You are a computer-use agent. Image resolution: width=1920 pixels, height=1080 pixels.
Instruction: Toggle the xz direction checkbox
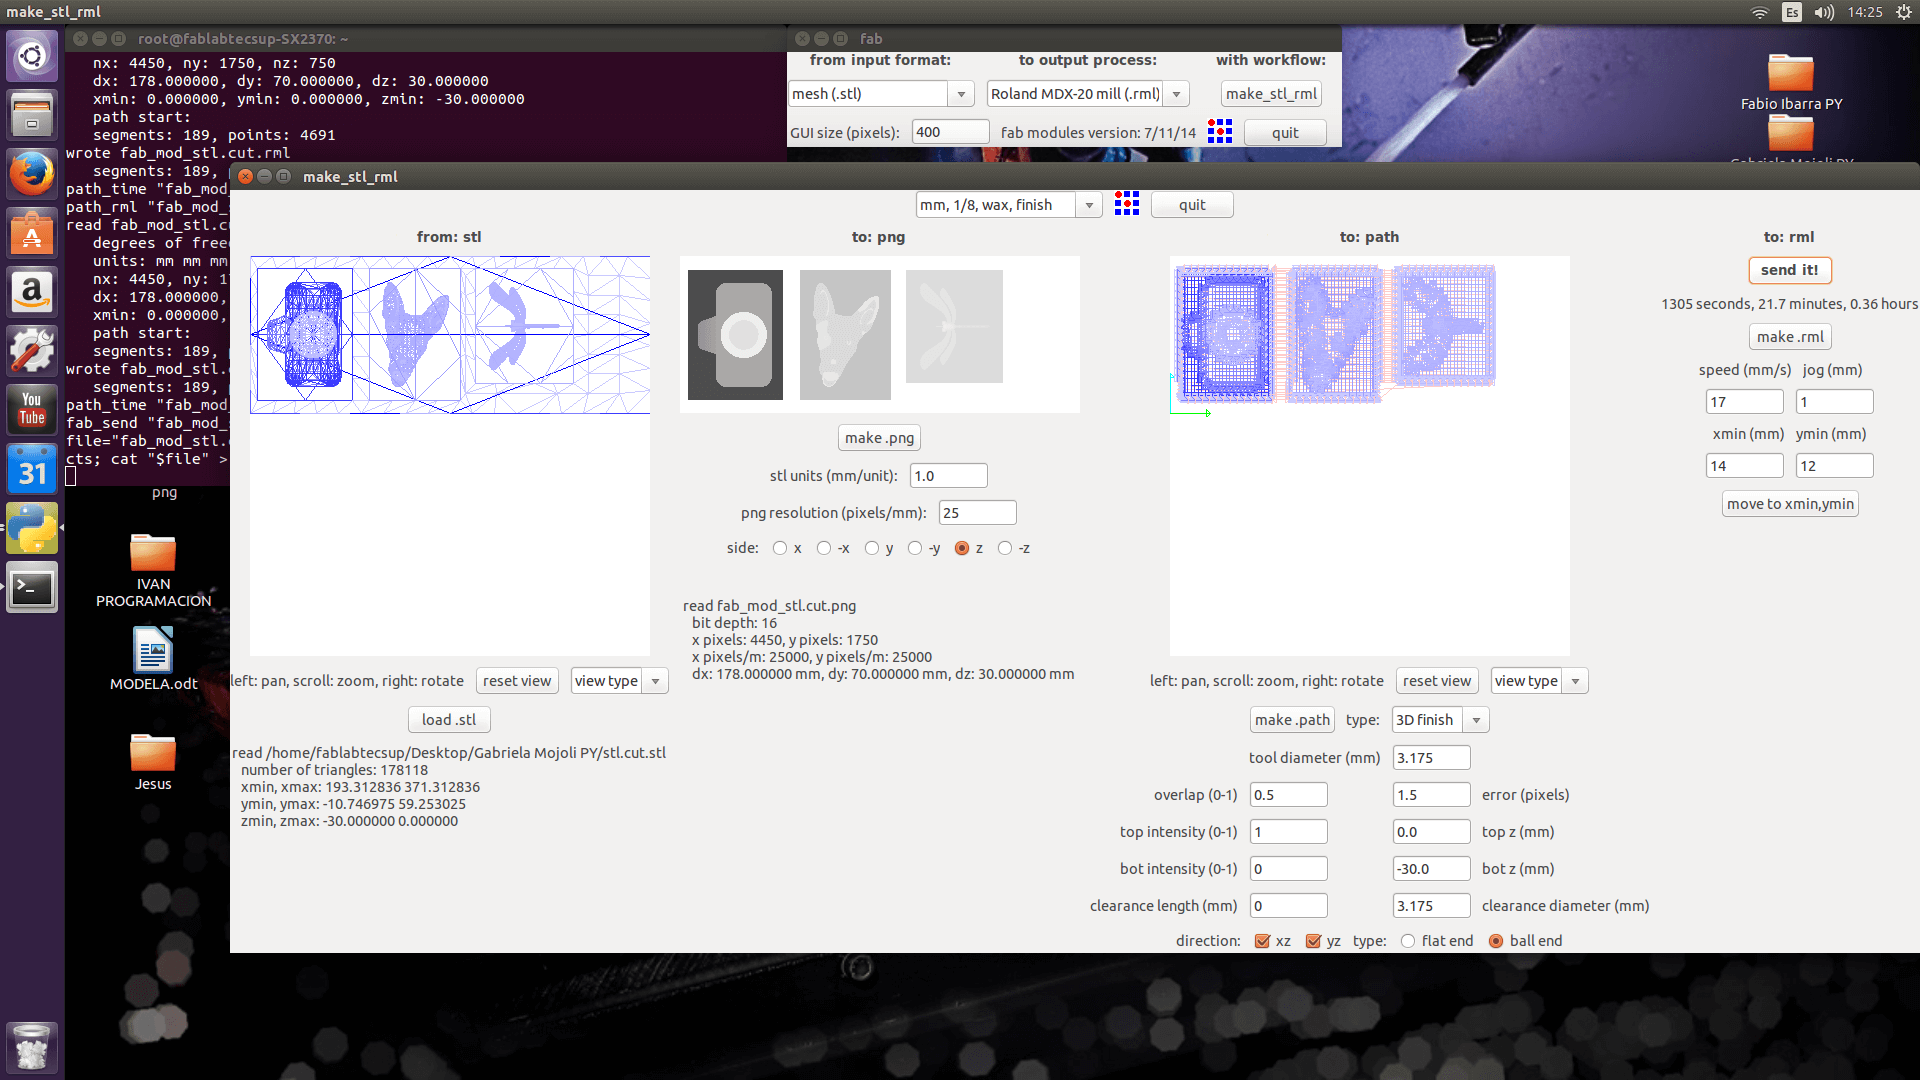(1262, 941)
